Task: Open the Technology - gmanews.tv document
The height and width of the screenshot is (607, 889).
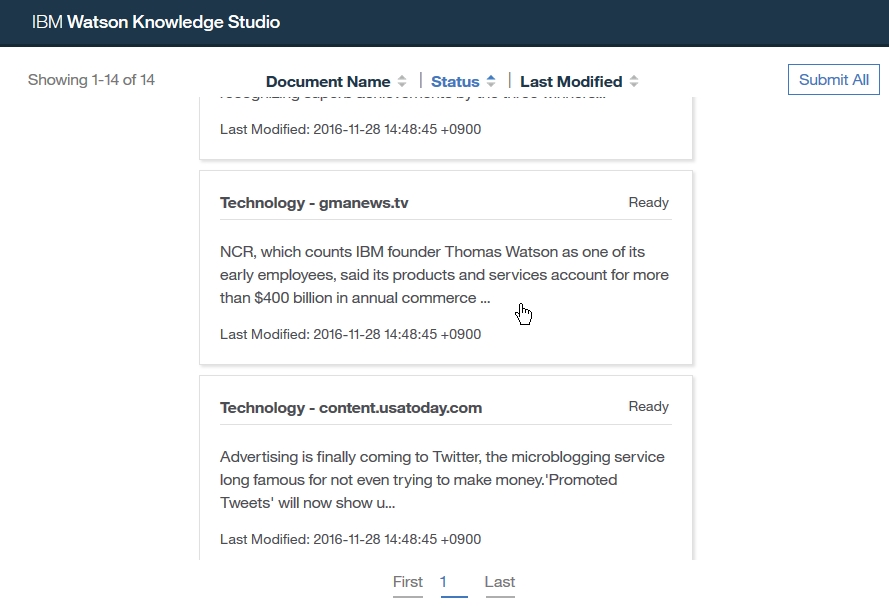Action: 314,203
